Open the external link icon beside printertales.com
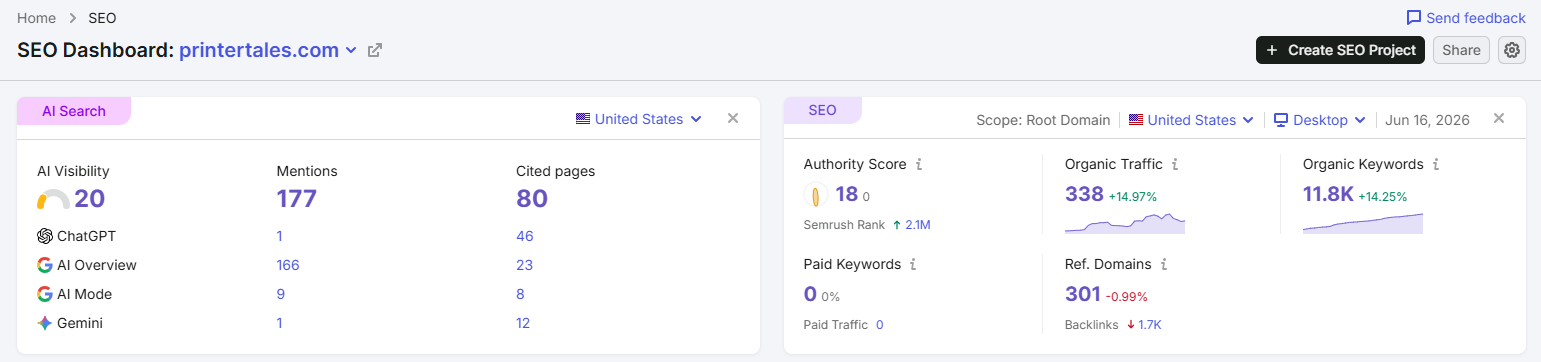Screen dimensions: 1541x362 375,50
